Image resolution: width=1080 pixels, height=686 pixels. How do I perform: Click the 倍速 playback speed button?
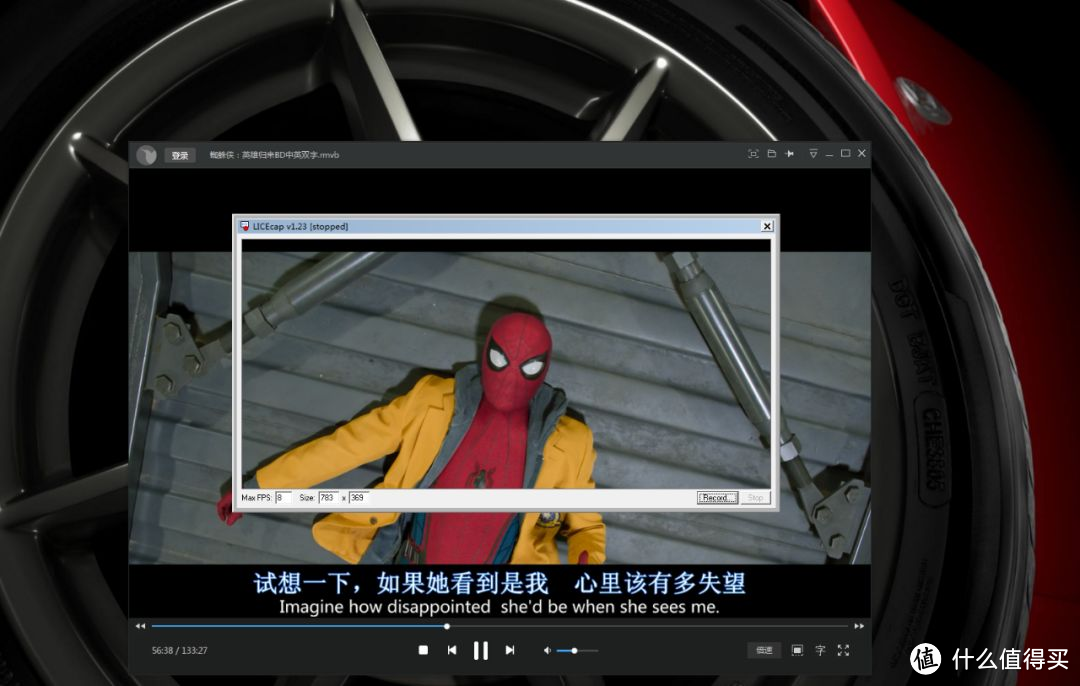tap(765, 650)
